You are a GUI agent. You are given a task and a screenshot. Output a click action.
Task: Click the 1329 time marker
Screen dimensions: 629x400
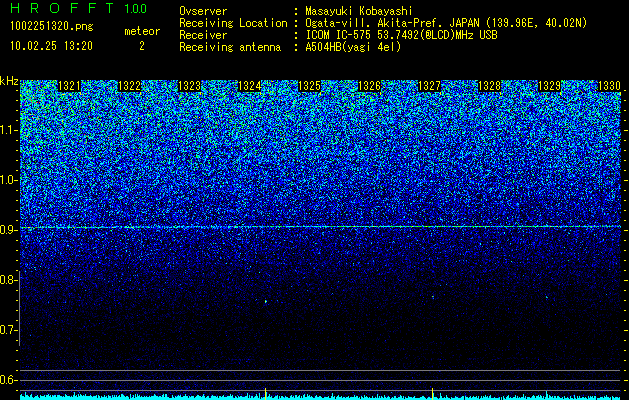[549, 86]
